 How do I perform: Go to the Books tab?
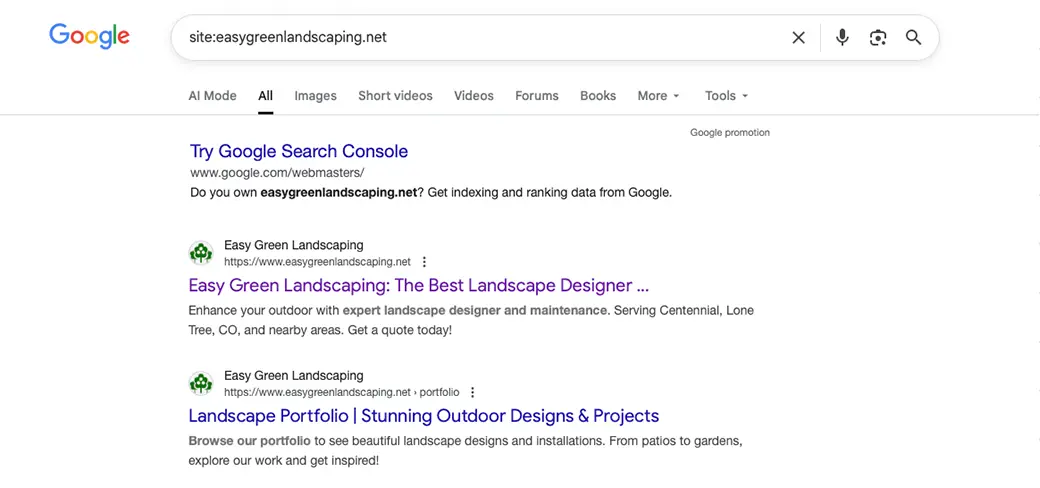(597, 96)
